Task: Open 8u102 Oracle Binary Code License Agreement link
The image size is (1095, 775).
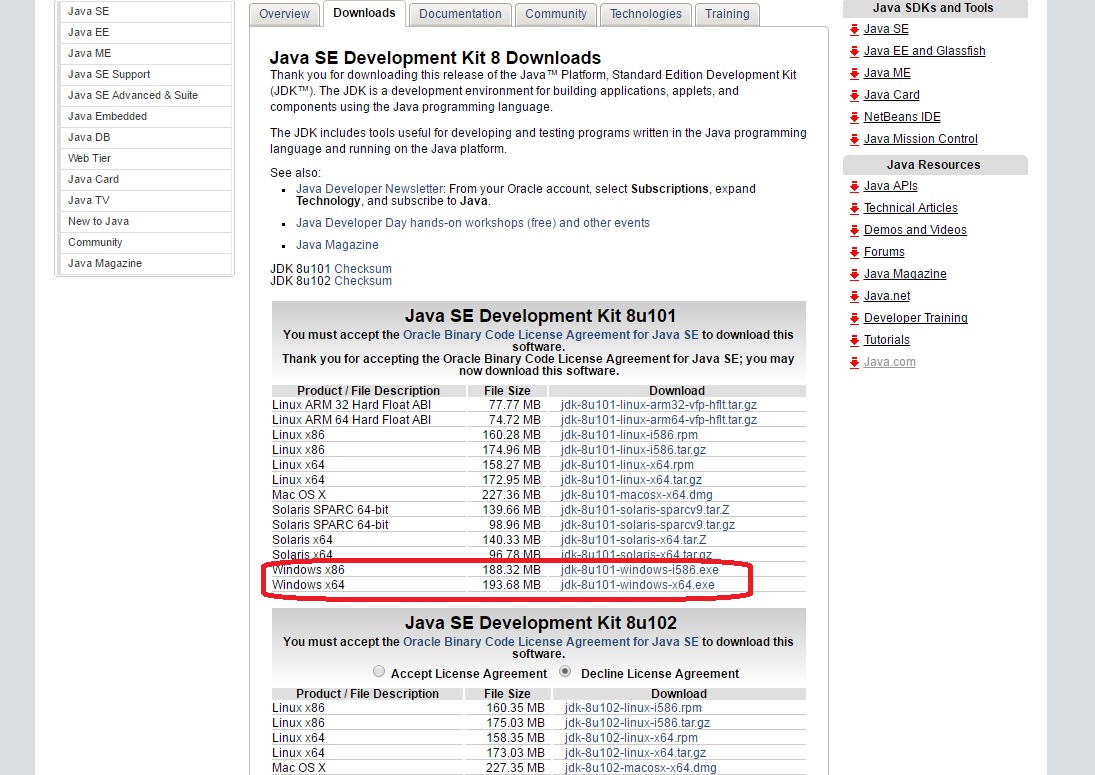Action: [x=551, y=642]
